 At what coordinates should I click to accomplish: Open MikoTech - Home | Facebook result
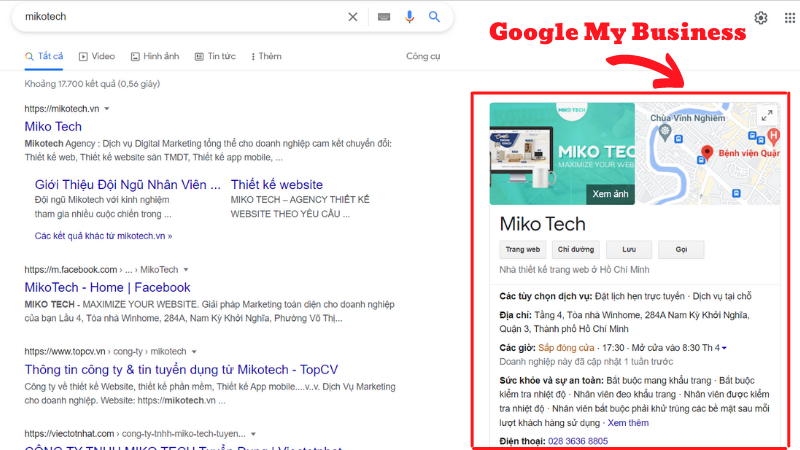pyautogui.click(x=107, y=287)
